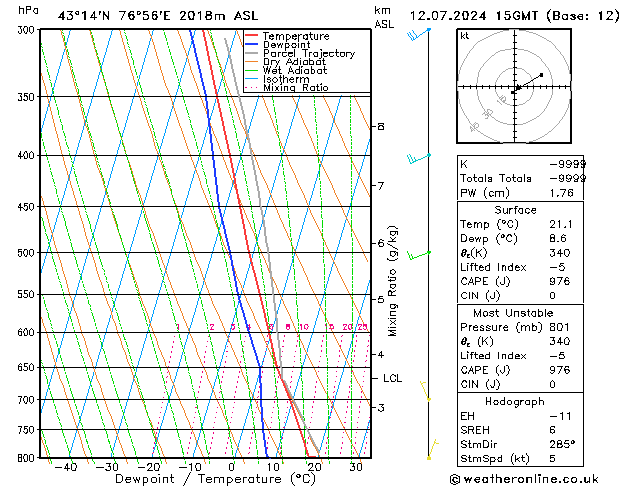
Task: Click the yellow wind barb at 700 hPa
Action: pyautogui.click(x=425, y=391)
